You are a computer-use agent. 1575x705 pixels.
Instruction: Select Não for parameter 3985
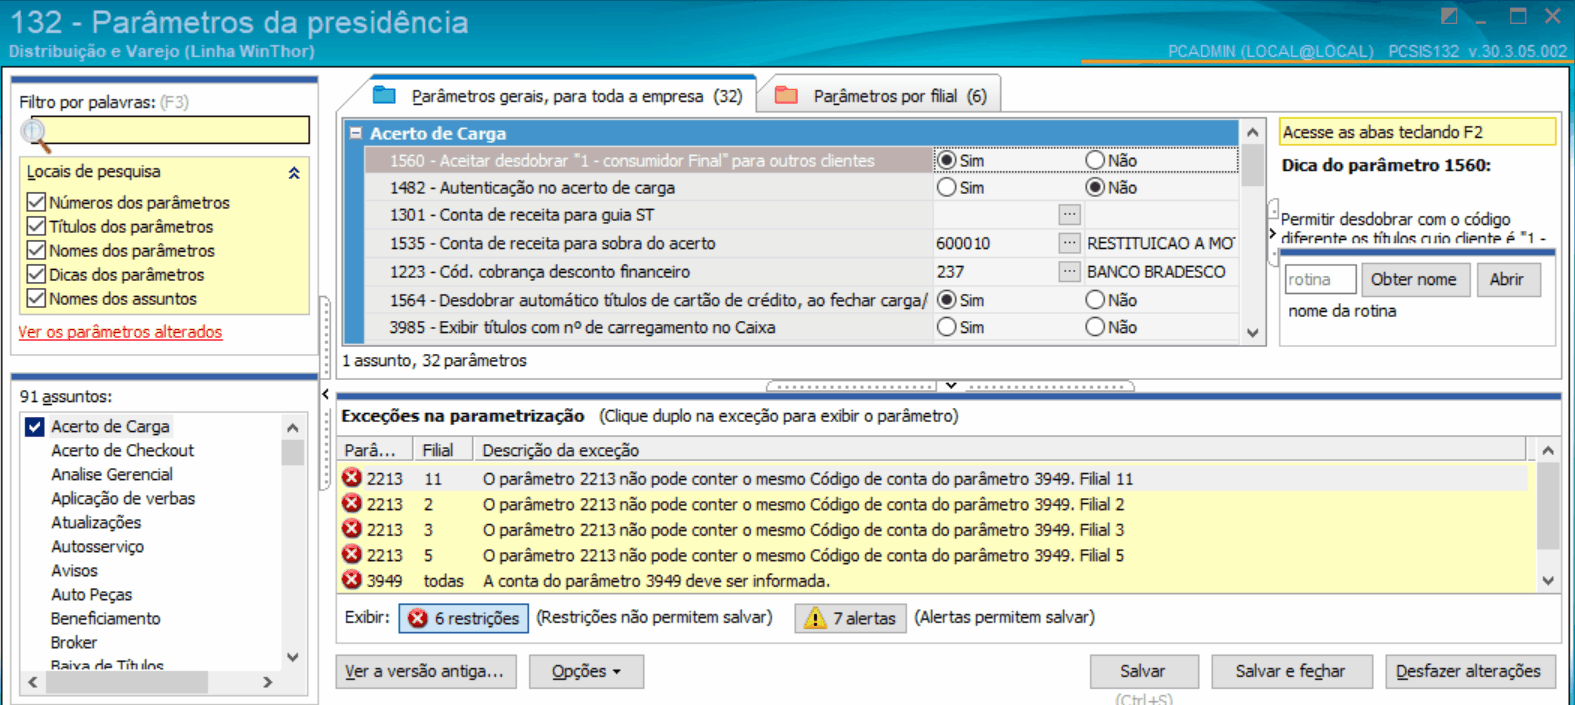tap(1095, 327)
